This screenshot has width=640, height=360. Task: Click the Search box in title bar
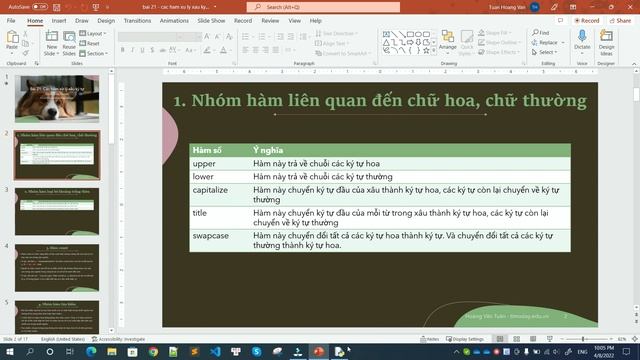pyautogui.click(x=323, y=7)
